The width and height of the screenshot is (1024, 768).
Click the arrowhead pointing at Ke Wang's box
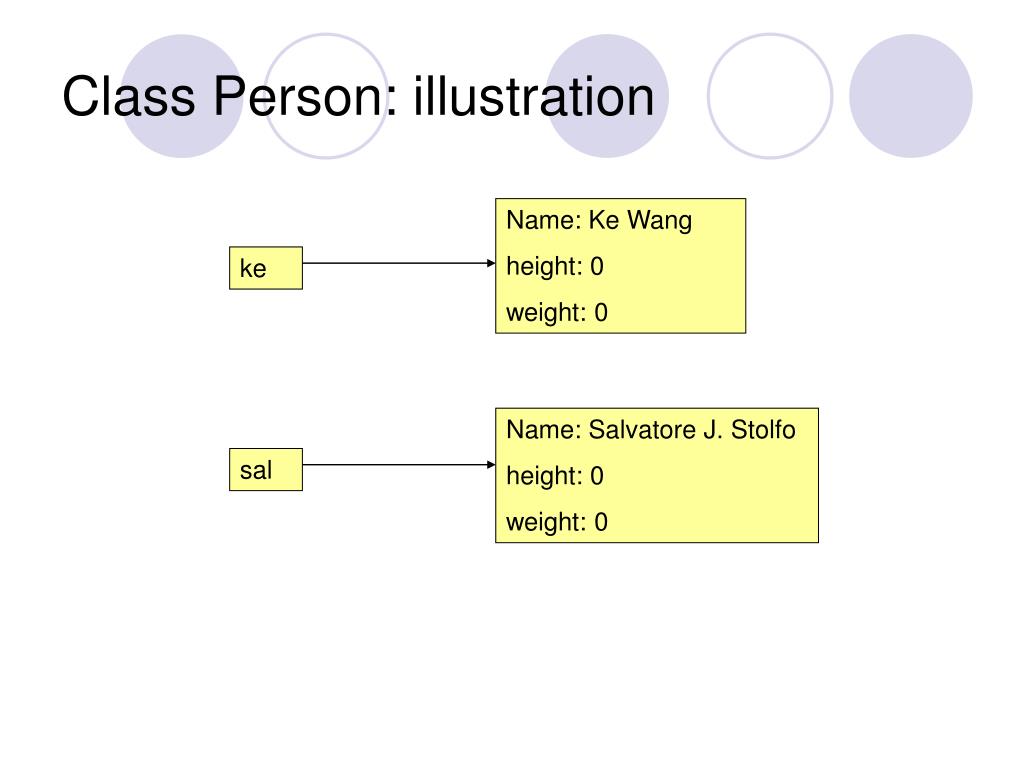tap(491, 263)
